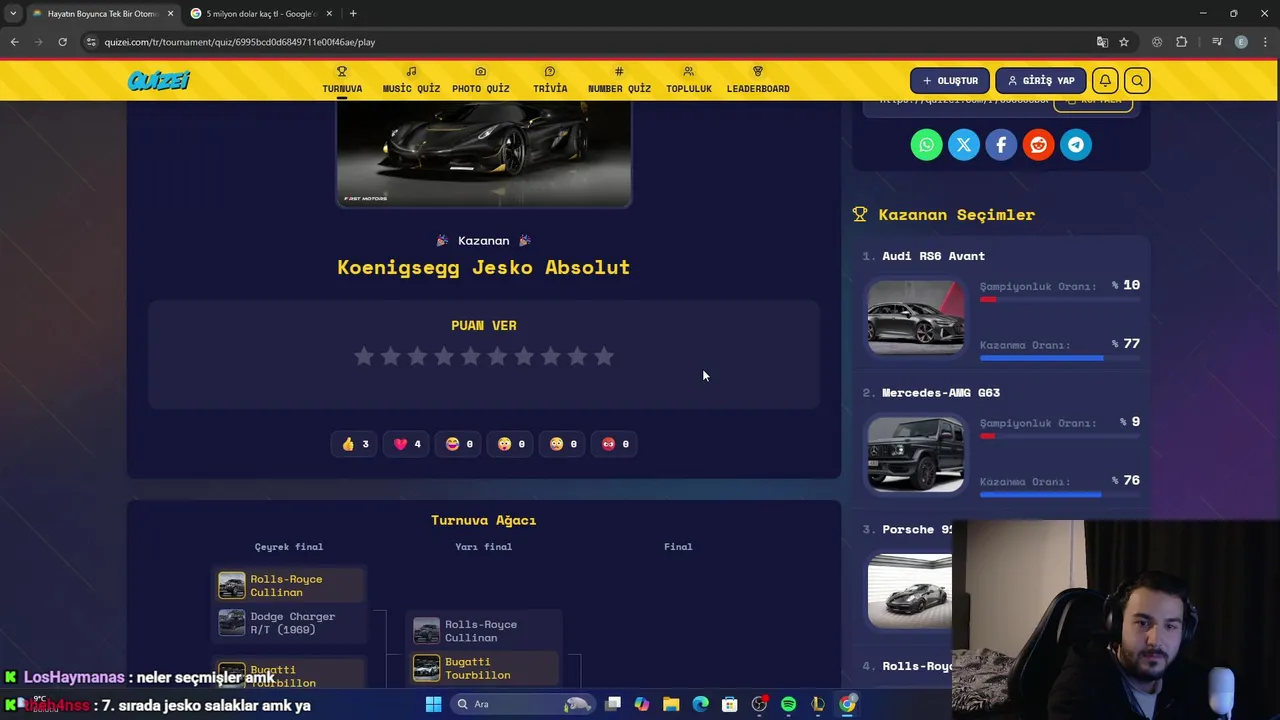
Task: React with the laughing emoji
Action: 459,444
